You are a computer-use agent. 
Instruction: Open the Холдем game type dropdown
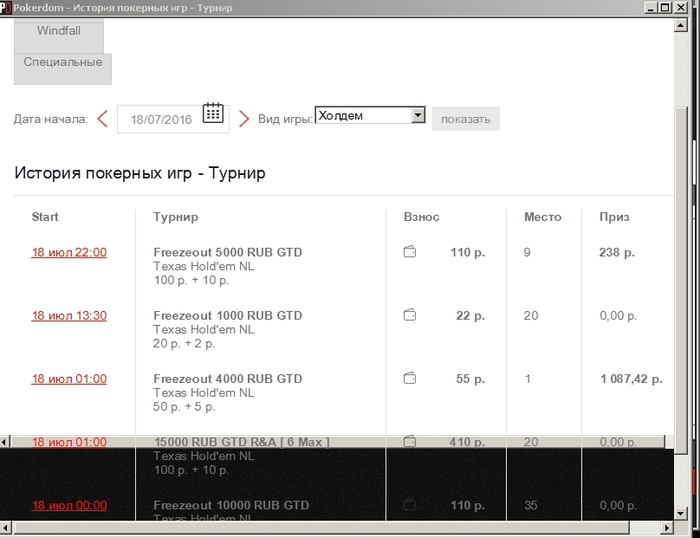(x=370, y=115)
